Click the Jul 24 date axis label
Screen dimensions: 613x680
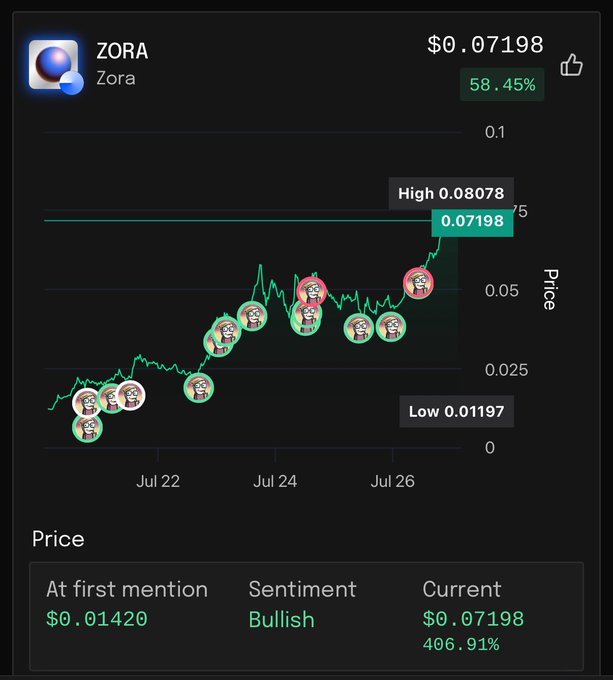(275, 481)
